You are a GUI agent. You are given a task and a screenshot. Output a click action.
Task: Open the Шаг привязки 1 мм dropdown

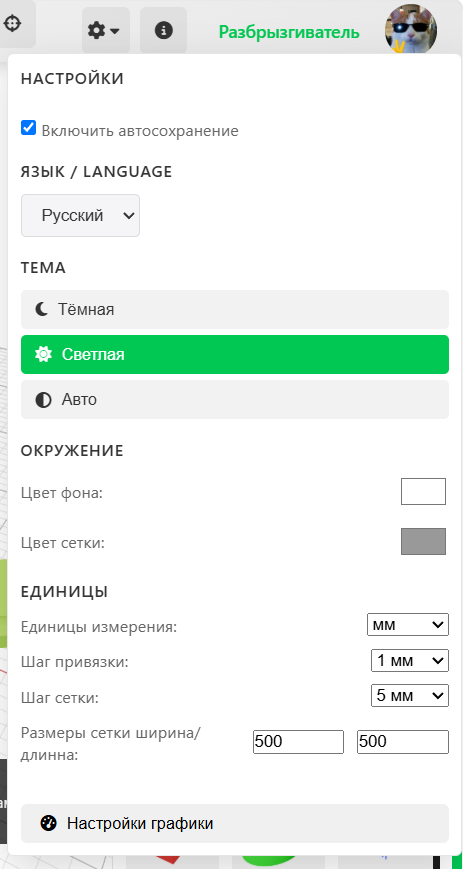[x=410, y=661]
